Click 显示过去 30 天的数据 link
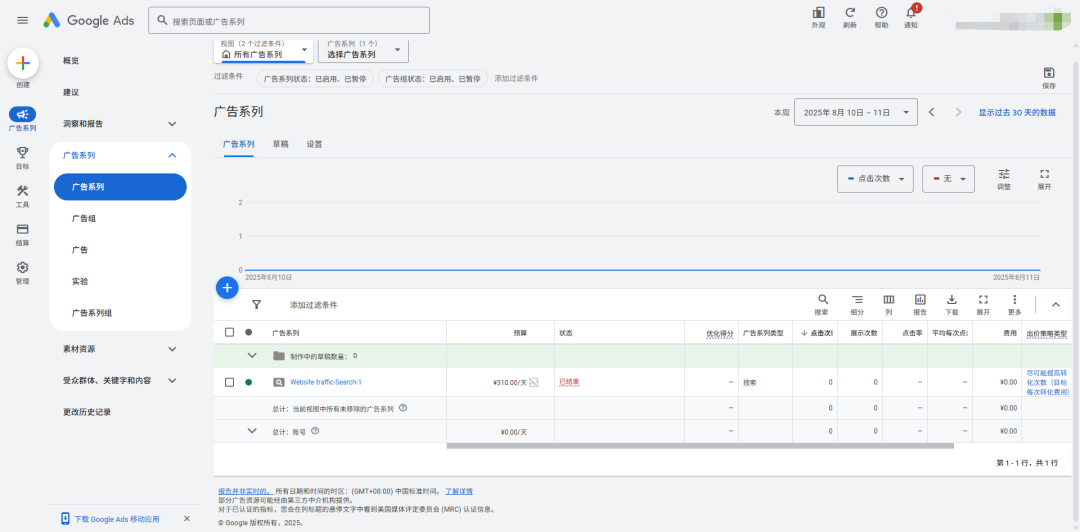This screenshot has width=1080, height=532. [x=1017, y=112]
